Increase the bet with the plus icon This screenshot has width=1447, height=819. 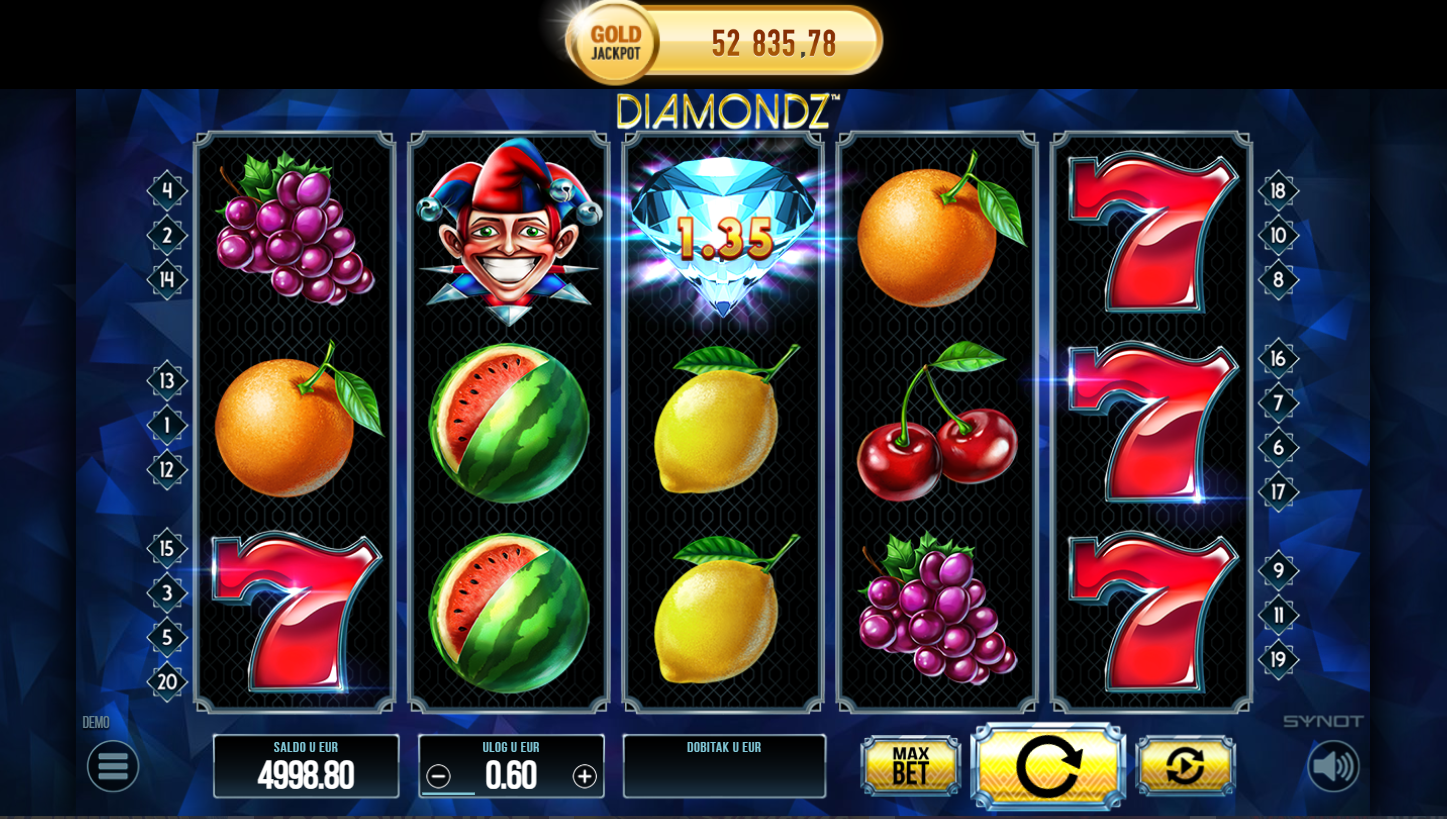click(x=584, y=776)
